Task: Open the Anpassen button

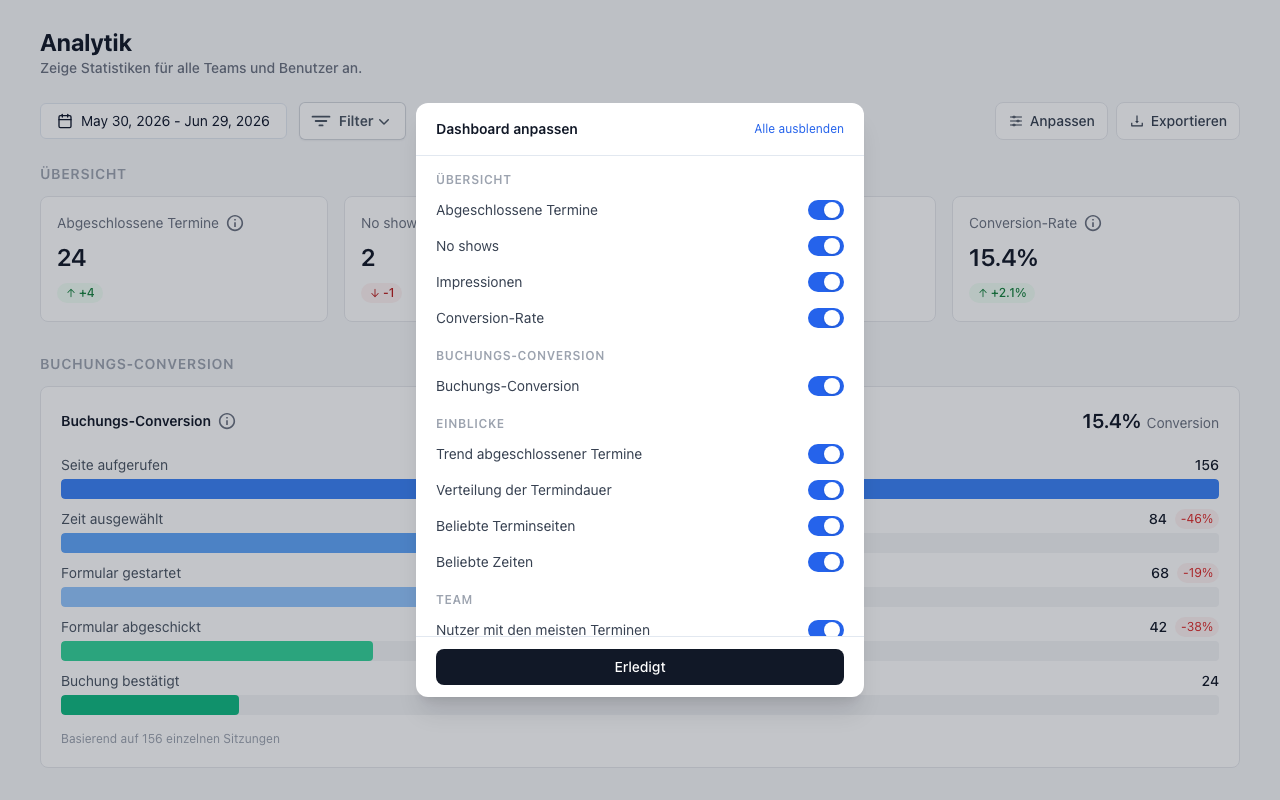Action: pos(1051,121)
